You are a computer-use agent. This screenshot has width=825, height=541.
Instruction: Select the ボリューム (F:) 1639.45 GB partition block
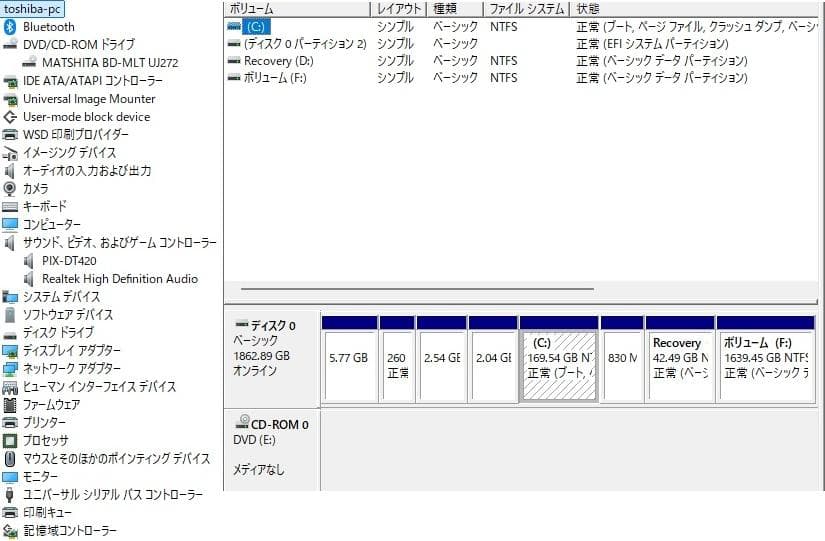[766, 359]
